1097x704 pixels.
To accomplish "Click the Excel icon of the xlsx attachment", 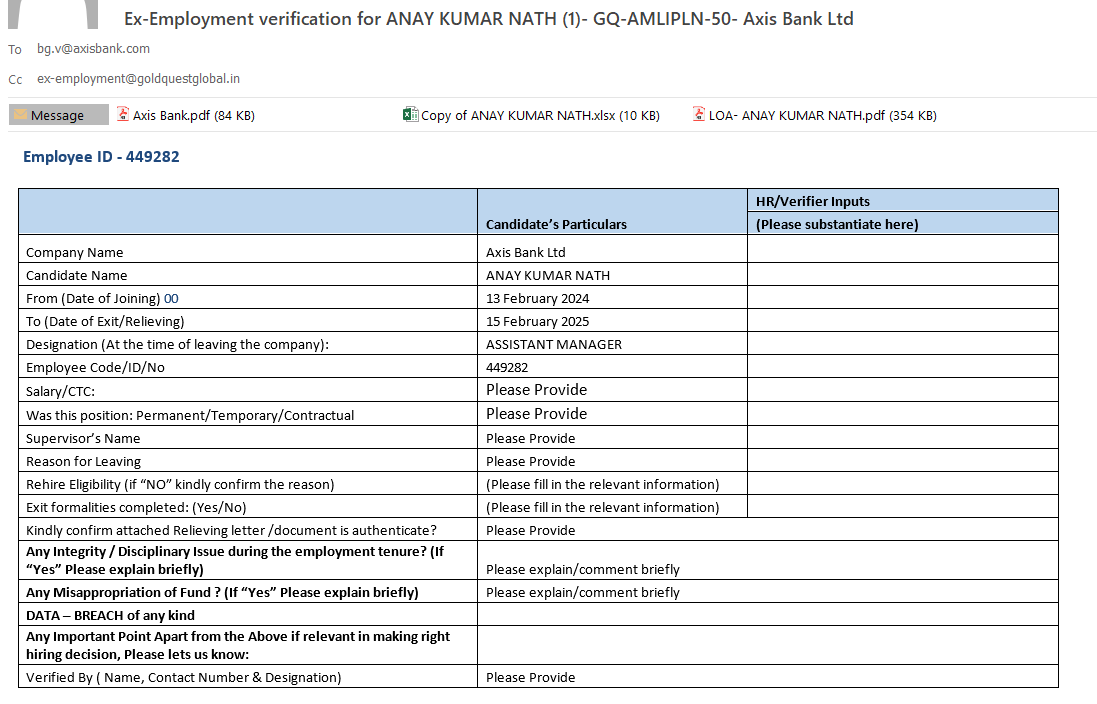I will pos(410,115).
